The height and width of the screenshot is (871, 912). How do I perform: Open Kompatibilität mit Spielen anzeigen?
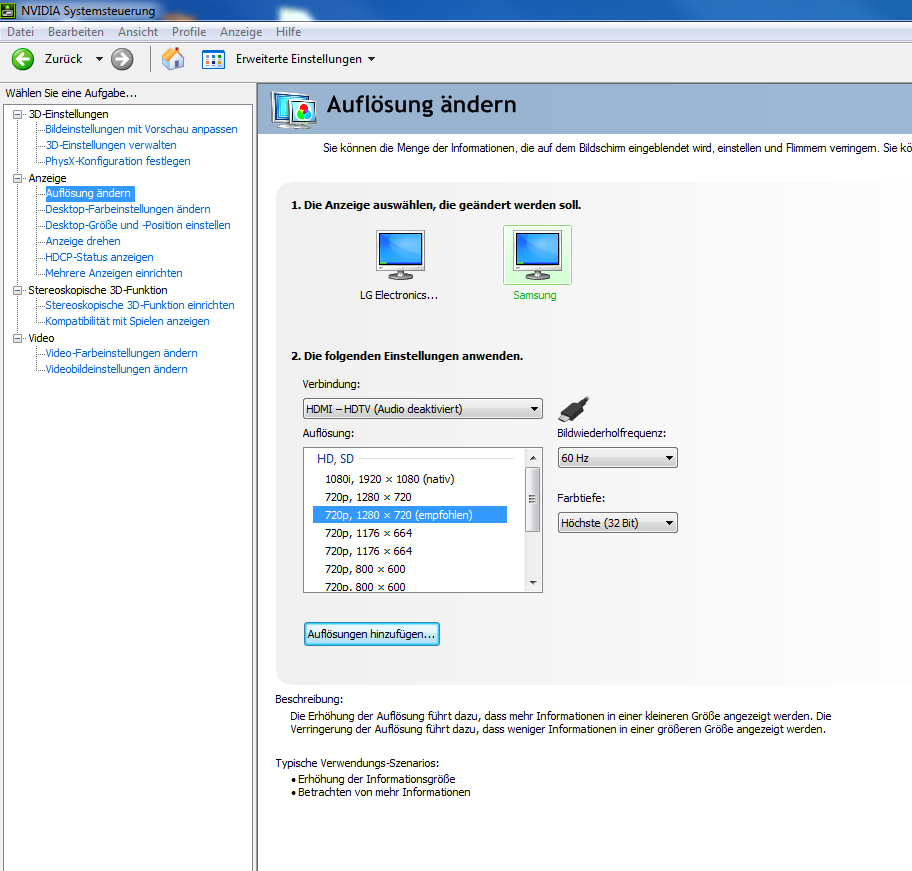point(127,321)
